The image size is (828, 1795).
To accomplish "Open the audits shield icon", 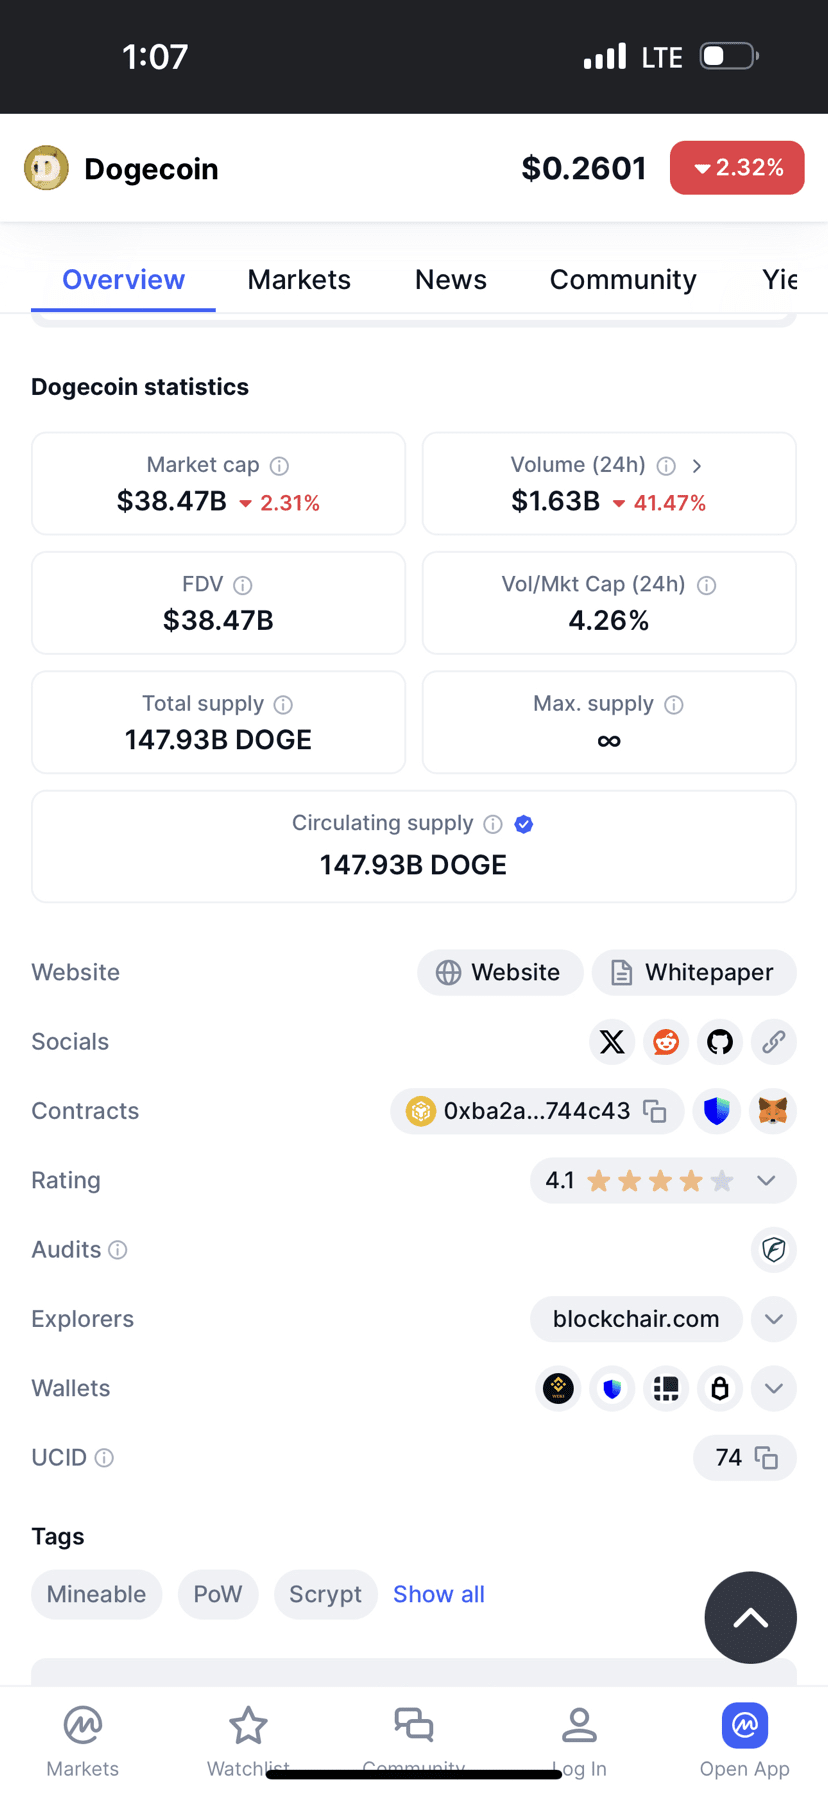I will pos(773,1250).
